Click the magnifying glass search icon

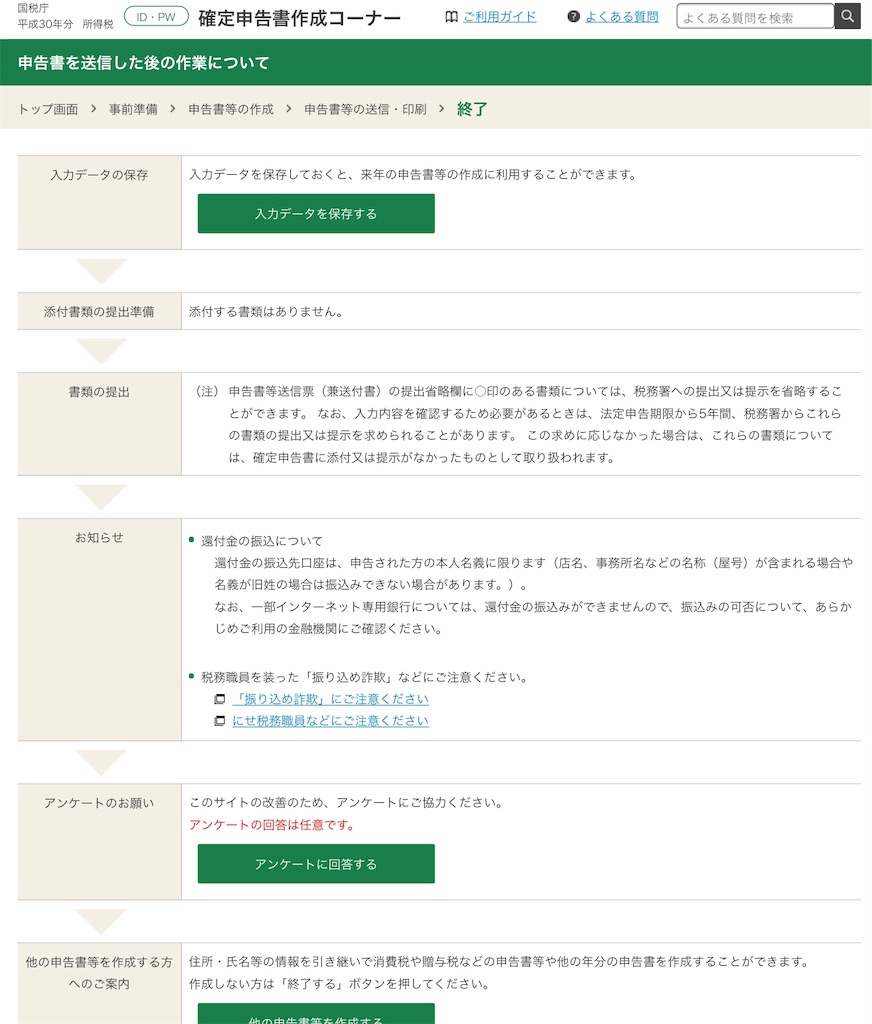pos(846,16)
